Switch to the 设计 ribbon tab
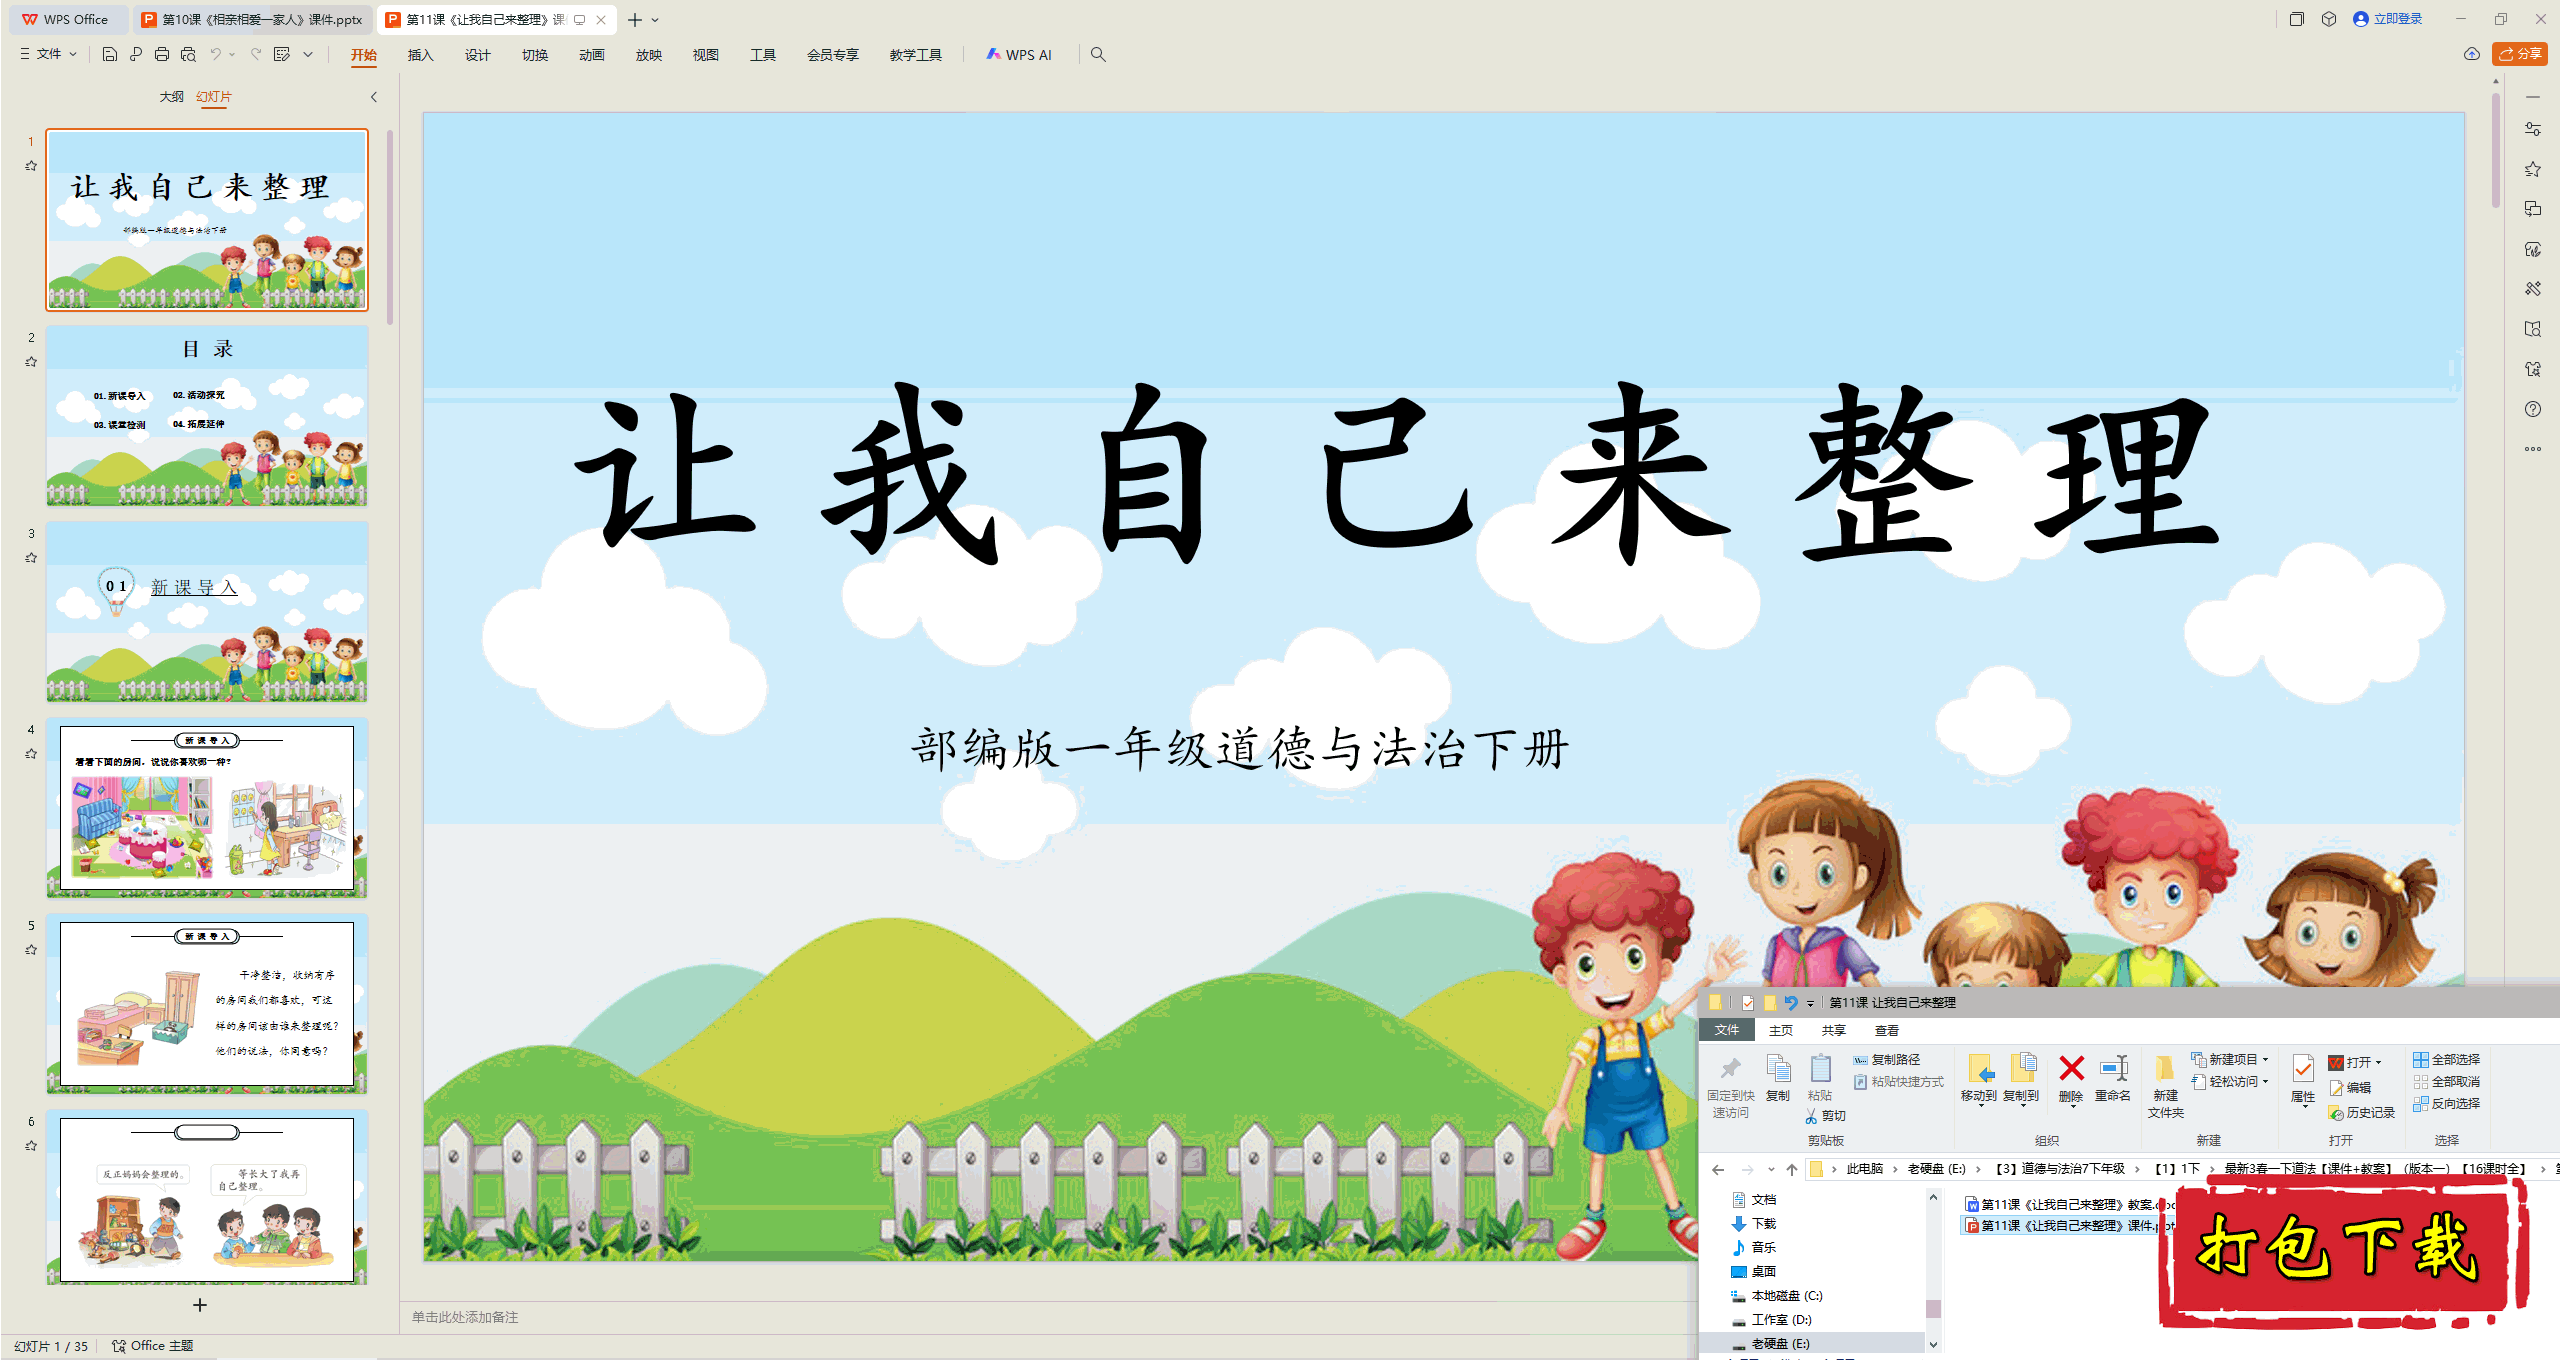This screenshot has width=2560, height=1360. point(477,55)
